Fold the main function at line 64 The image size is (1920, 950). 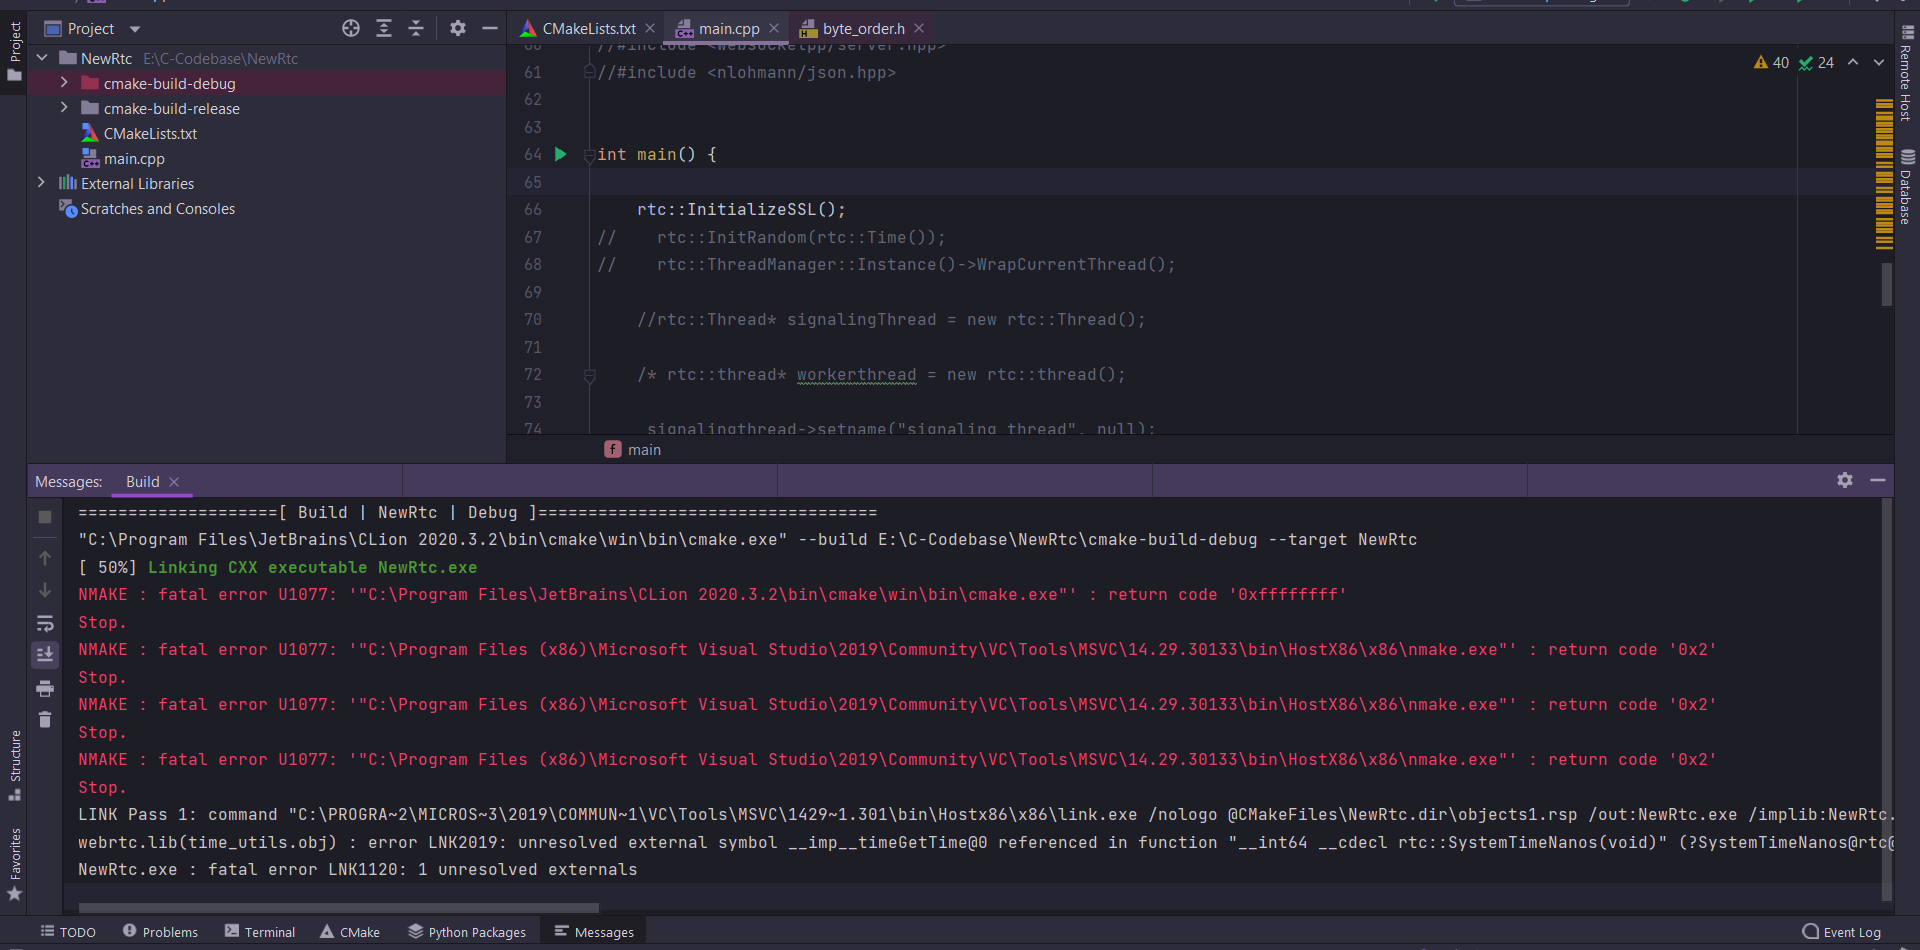590,155
